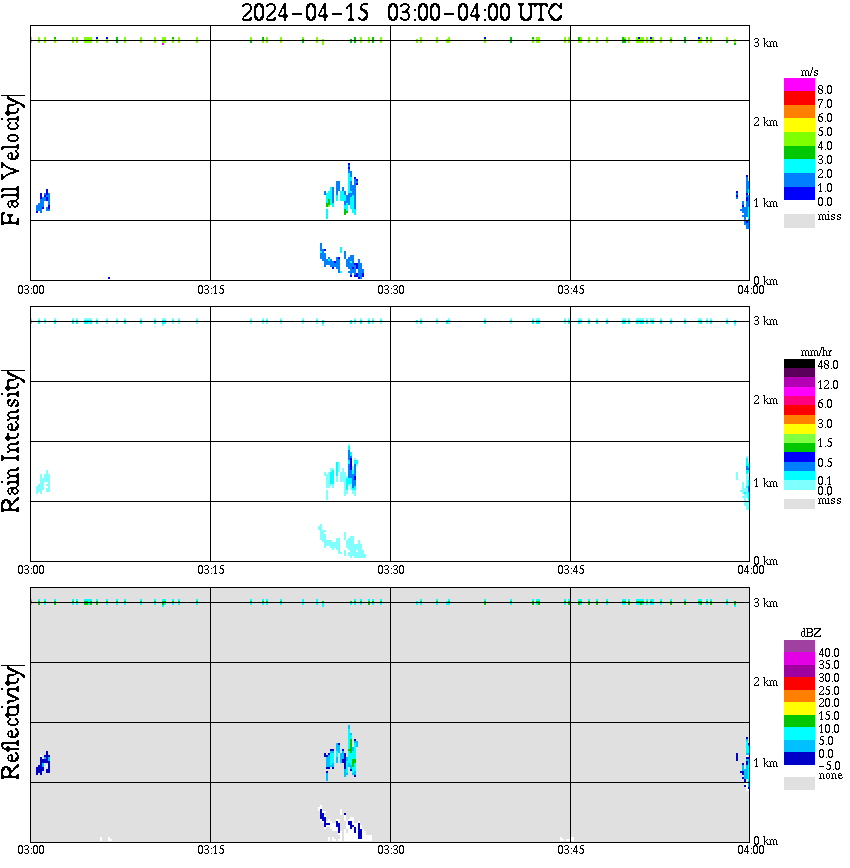Click the m/s unit label above velocity legend
This screenshot has height=868, width=850.
pyautogui.click(x=809, y=72)
